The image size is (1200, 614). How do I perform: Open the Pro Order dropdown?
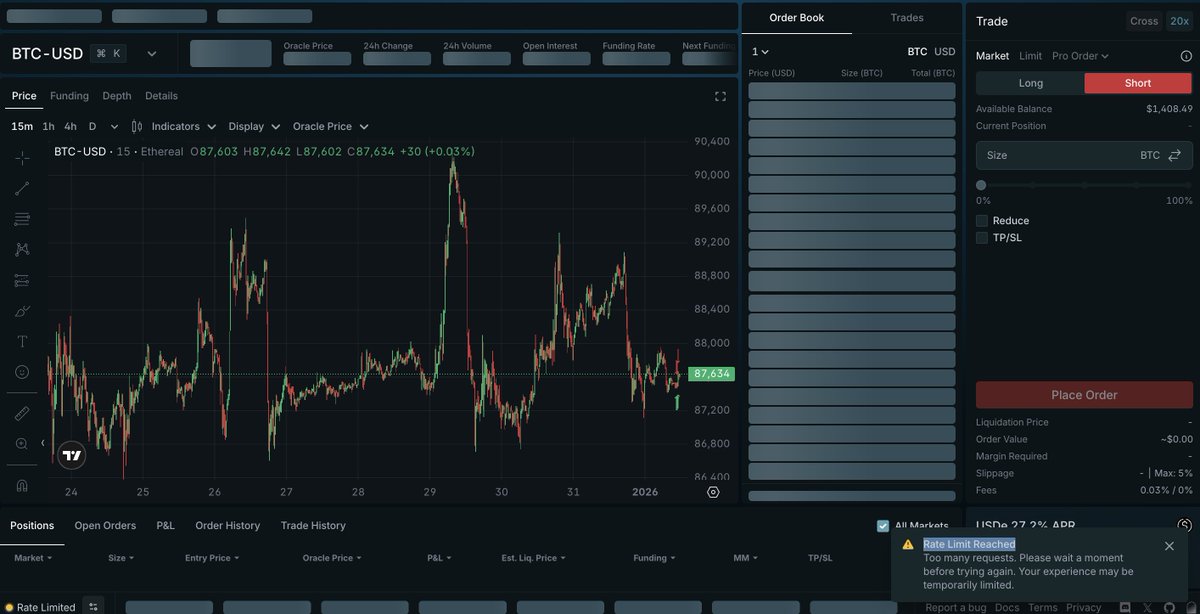tap(1080, 56)
